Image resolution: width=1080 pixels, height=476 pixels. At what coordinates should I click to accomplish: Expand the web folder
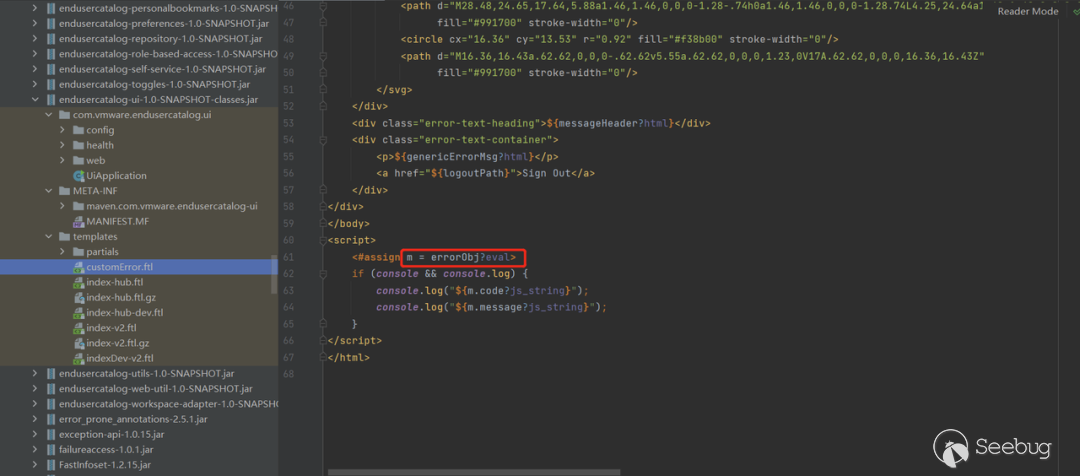[62, 160]
